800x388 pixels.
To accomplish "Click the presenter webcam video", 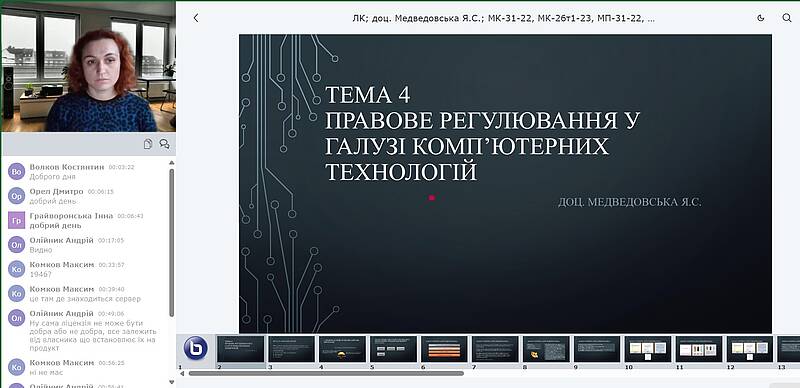I will [89, 67].
